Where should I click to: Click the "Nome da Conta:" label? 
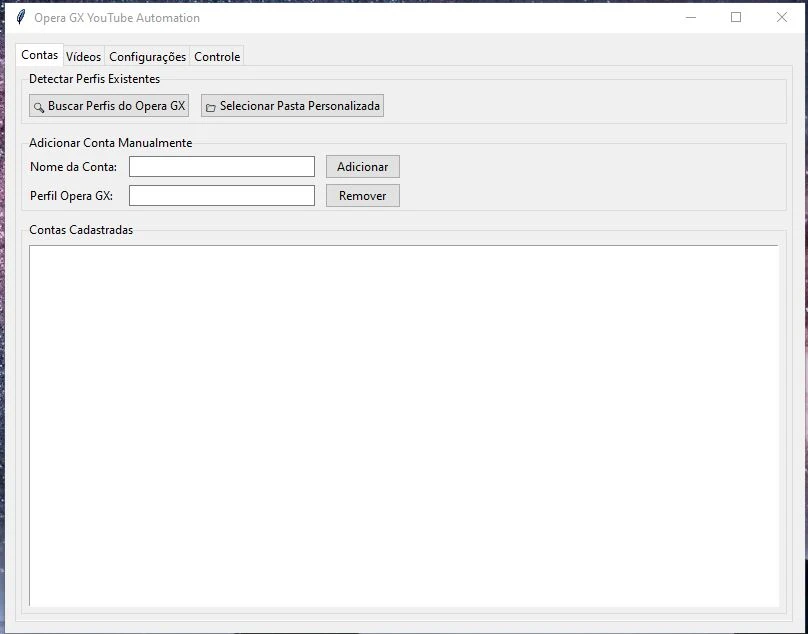(74, 167)
